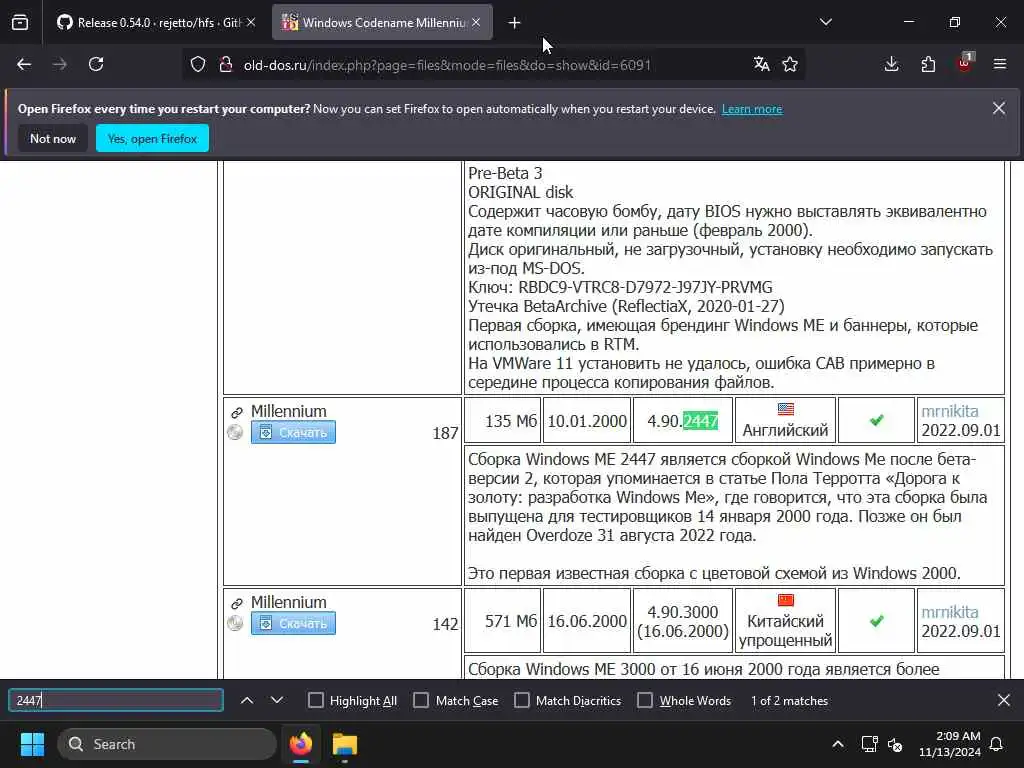The width and height of the screenshot is (1024, 768).
Task: Bookmark this page with star icon
Action: tap(790, 64)
